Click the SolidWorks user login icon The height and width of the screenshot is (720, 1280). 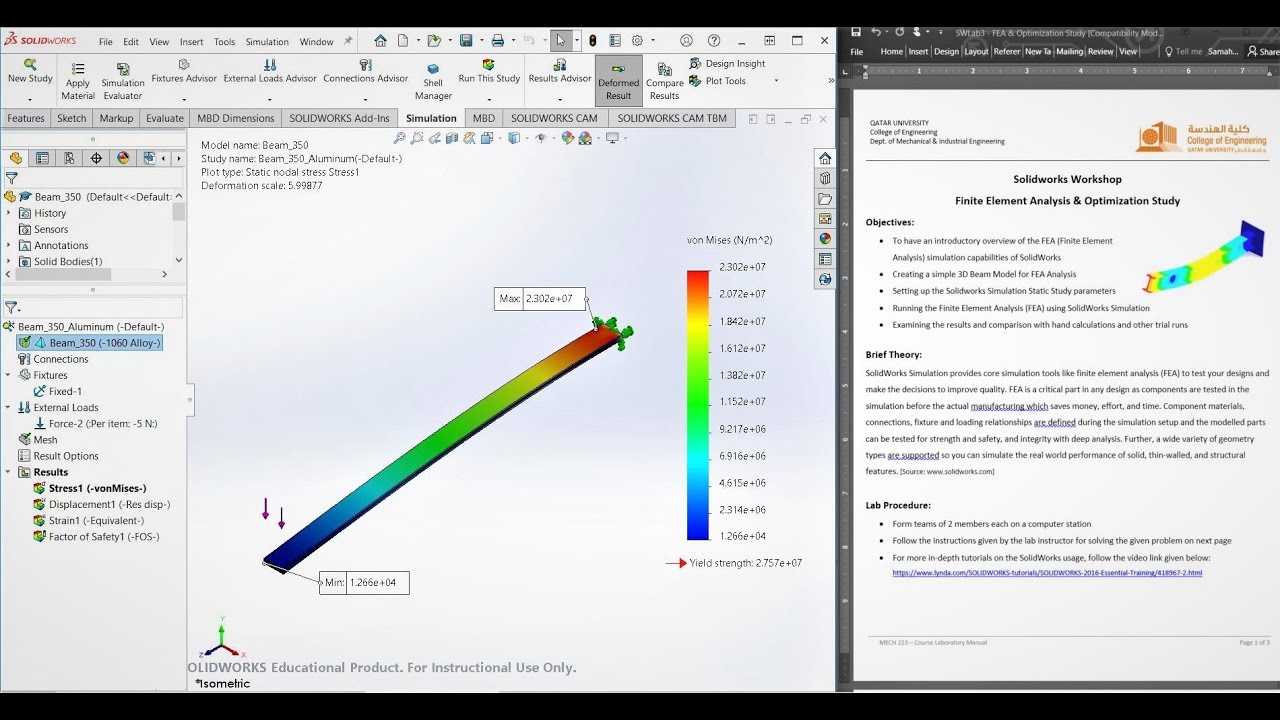pos(686,41)
